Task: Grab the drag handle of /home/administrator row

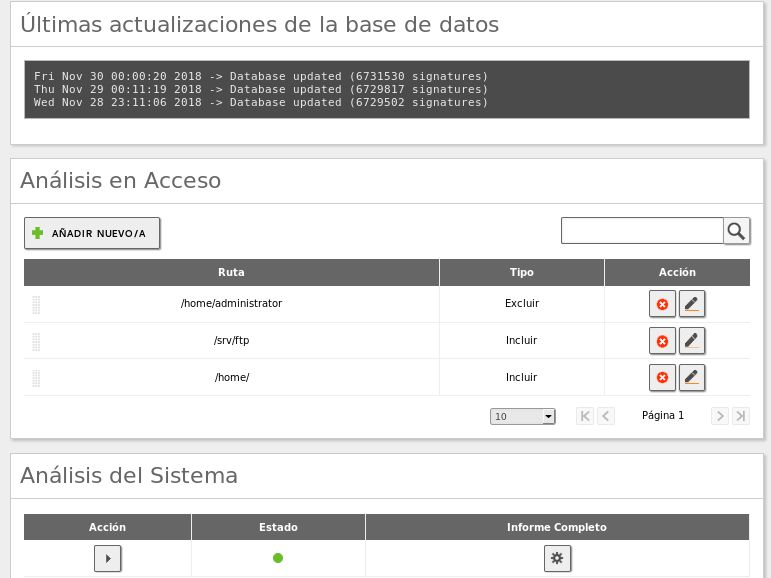Action: coord(36,304)
